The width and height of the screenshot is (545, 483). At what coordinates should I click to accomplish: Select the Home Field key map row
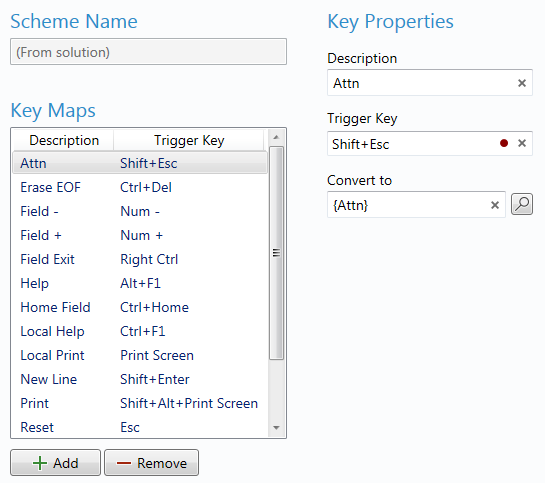(140, 307)
